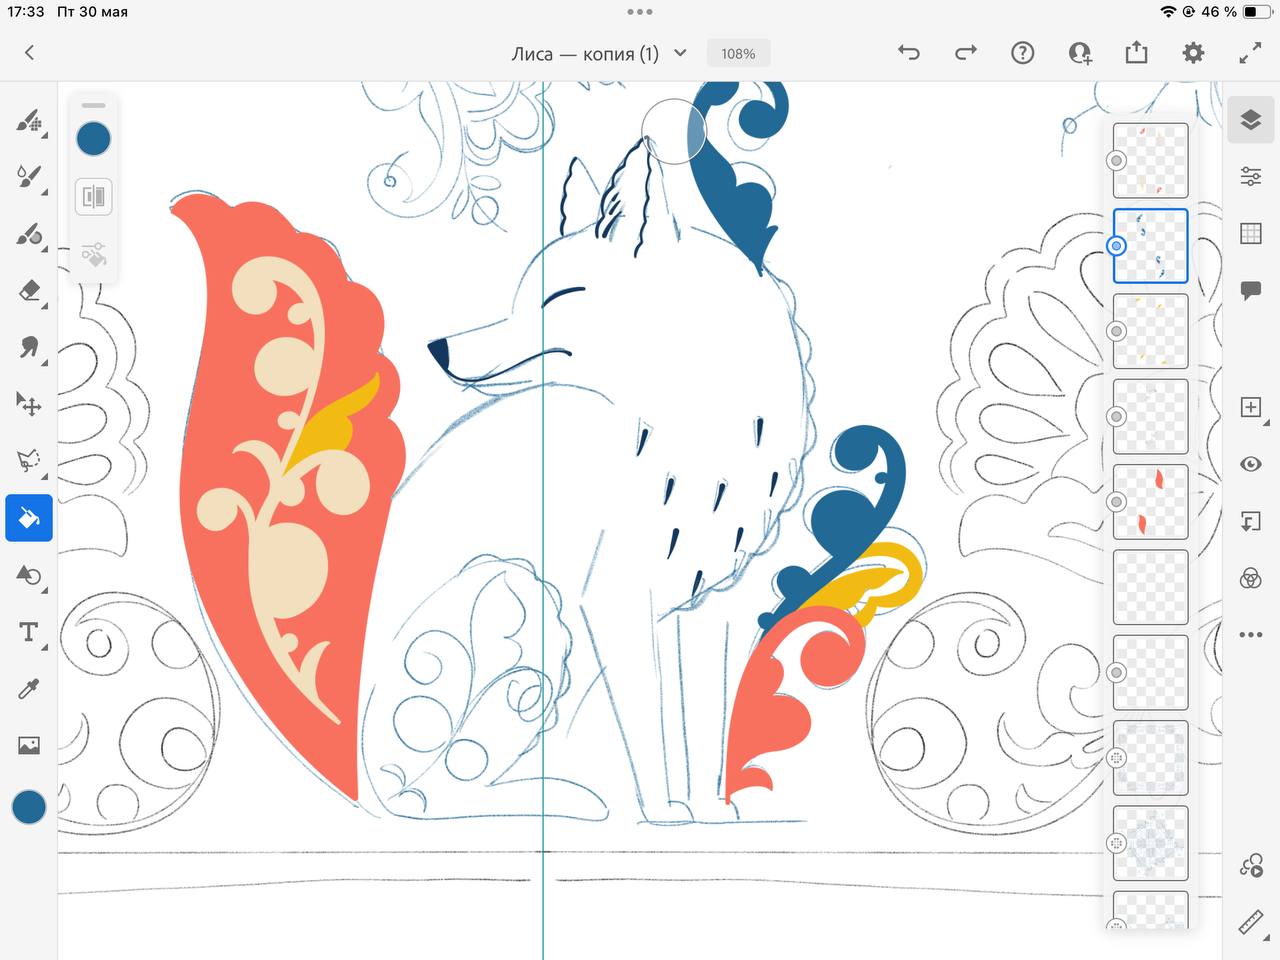The image size is (1280, 960).
Task: Open the blue color chip below the tools
Action: point(29,807)
